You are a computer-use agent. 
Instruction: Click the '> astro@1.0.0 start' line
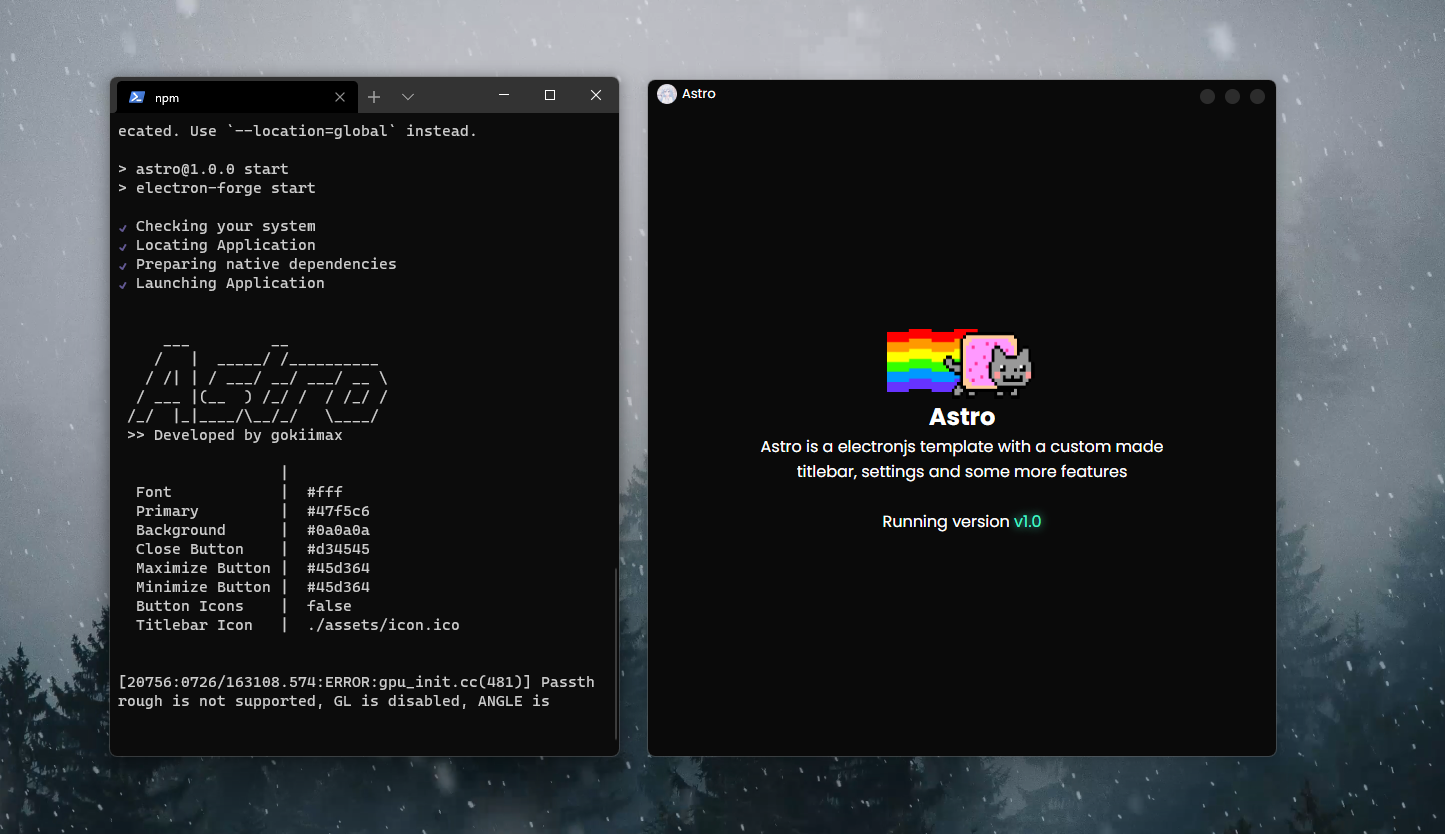pyautogui.click(x=203, y=169)
